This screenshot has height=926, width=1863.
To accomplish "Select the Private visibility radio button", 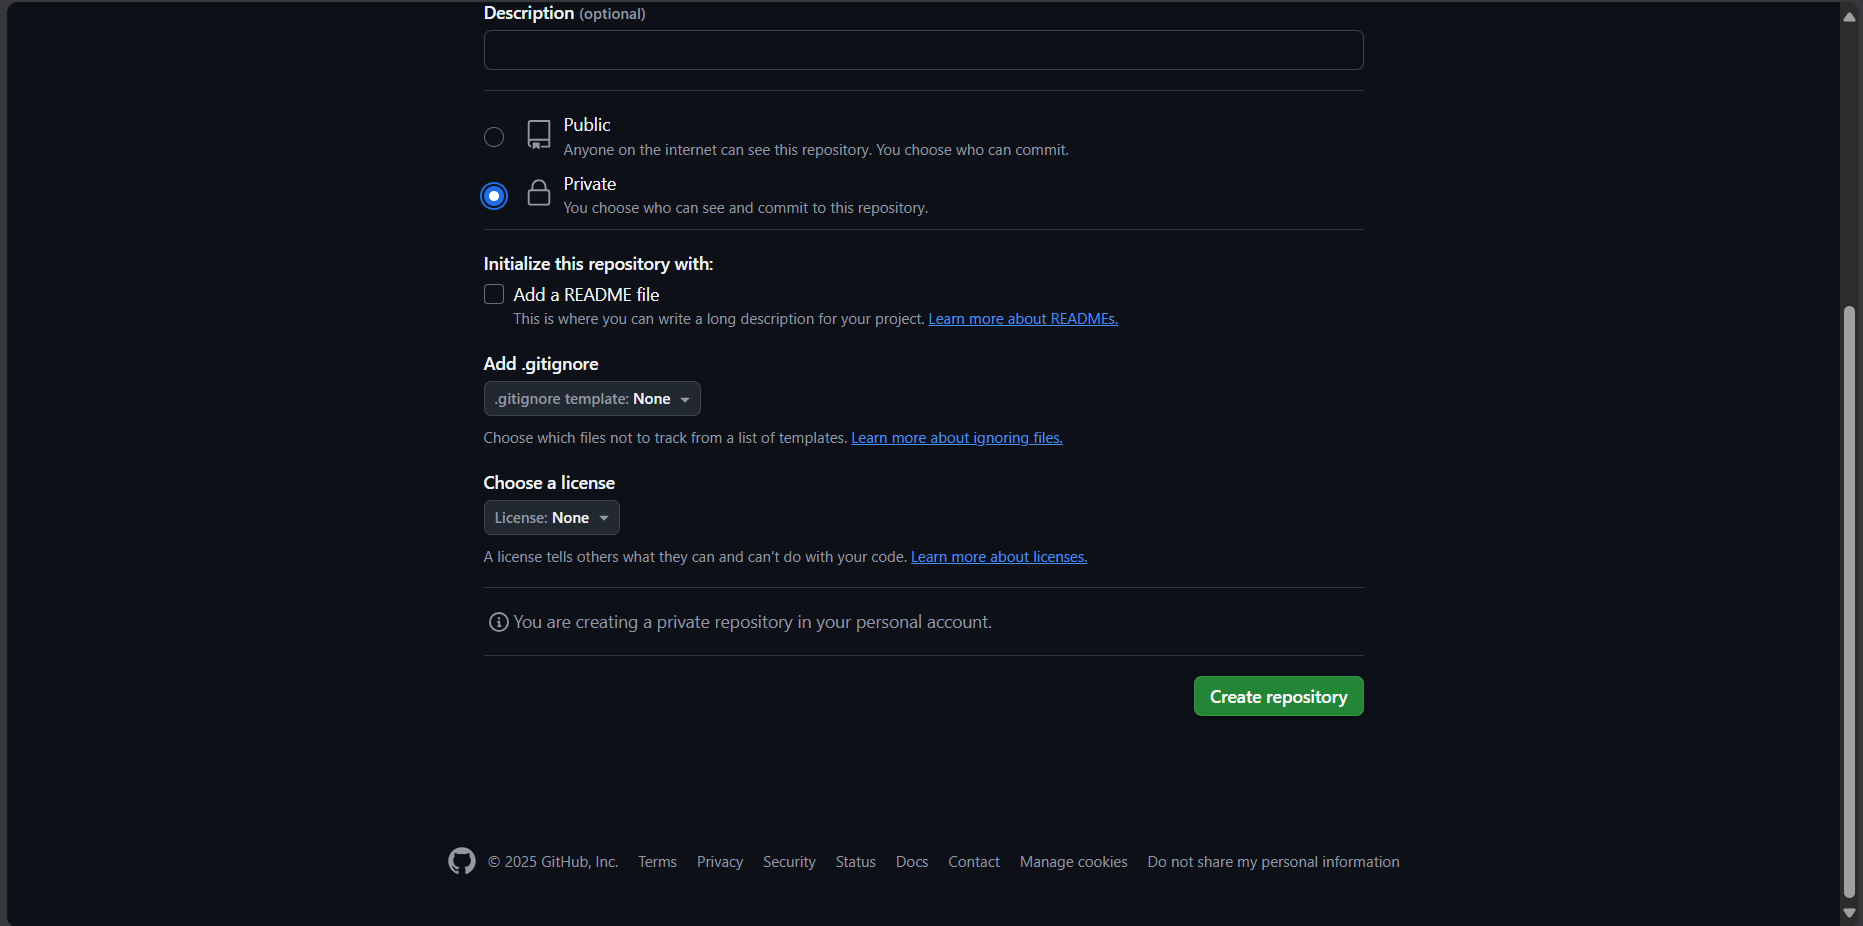I will (x=494, y=196).
